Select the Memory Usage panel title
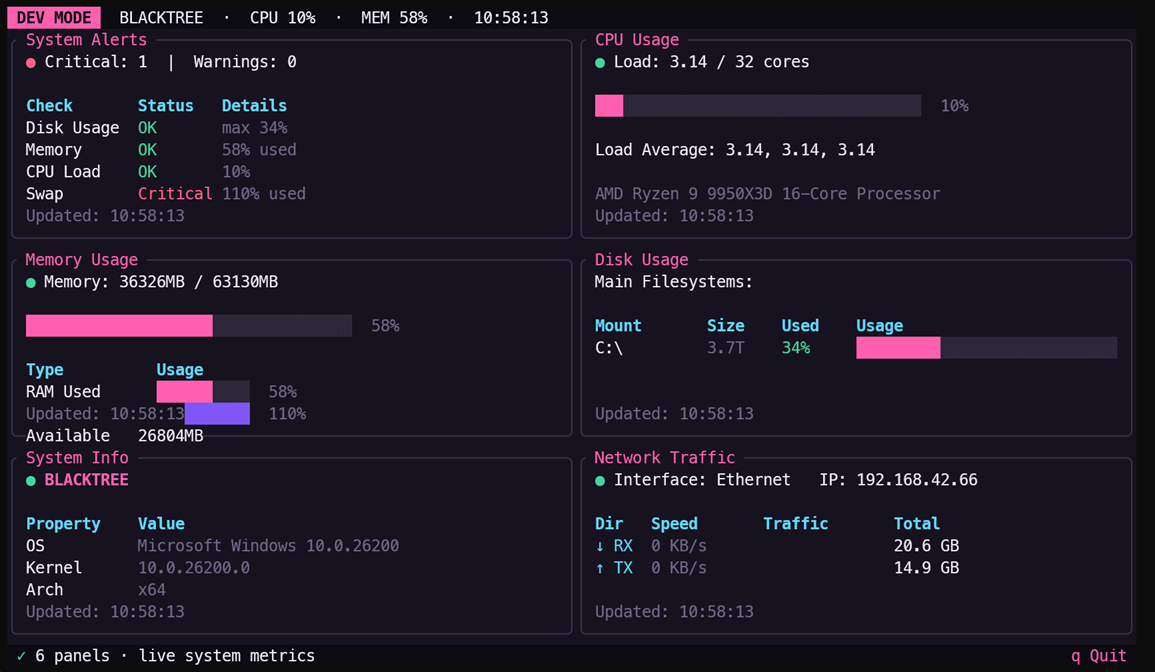Image resolution: width=1155 pixels, height=672 pixels. pyautogui.click(x=81, y=260)
